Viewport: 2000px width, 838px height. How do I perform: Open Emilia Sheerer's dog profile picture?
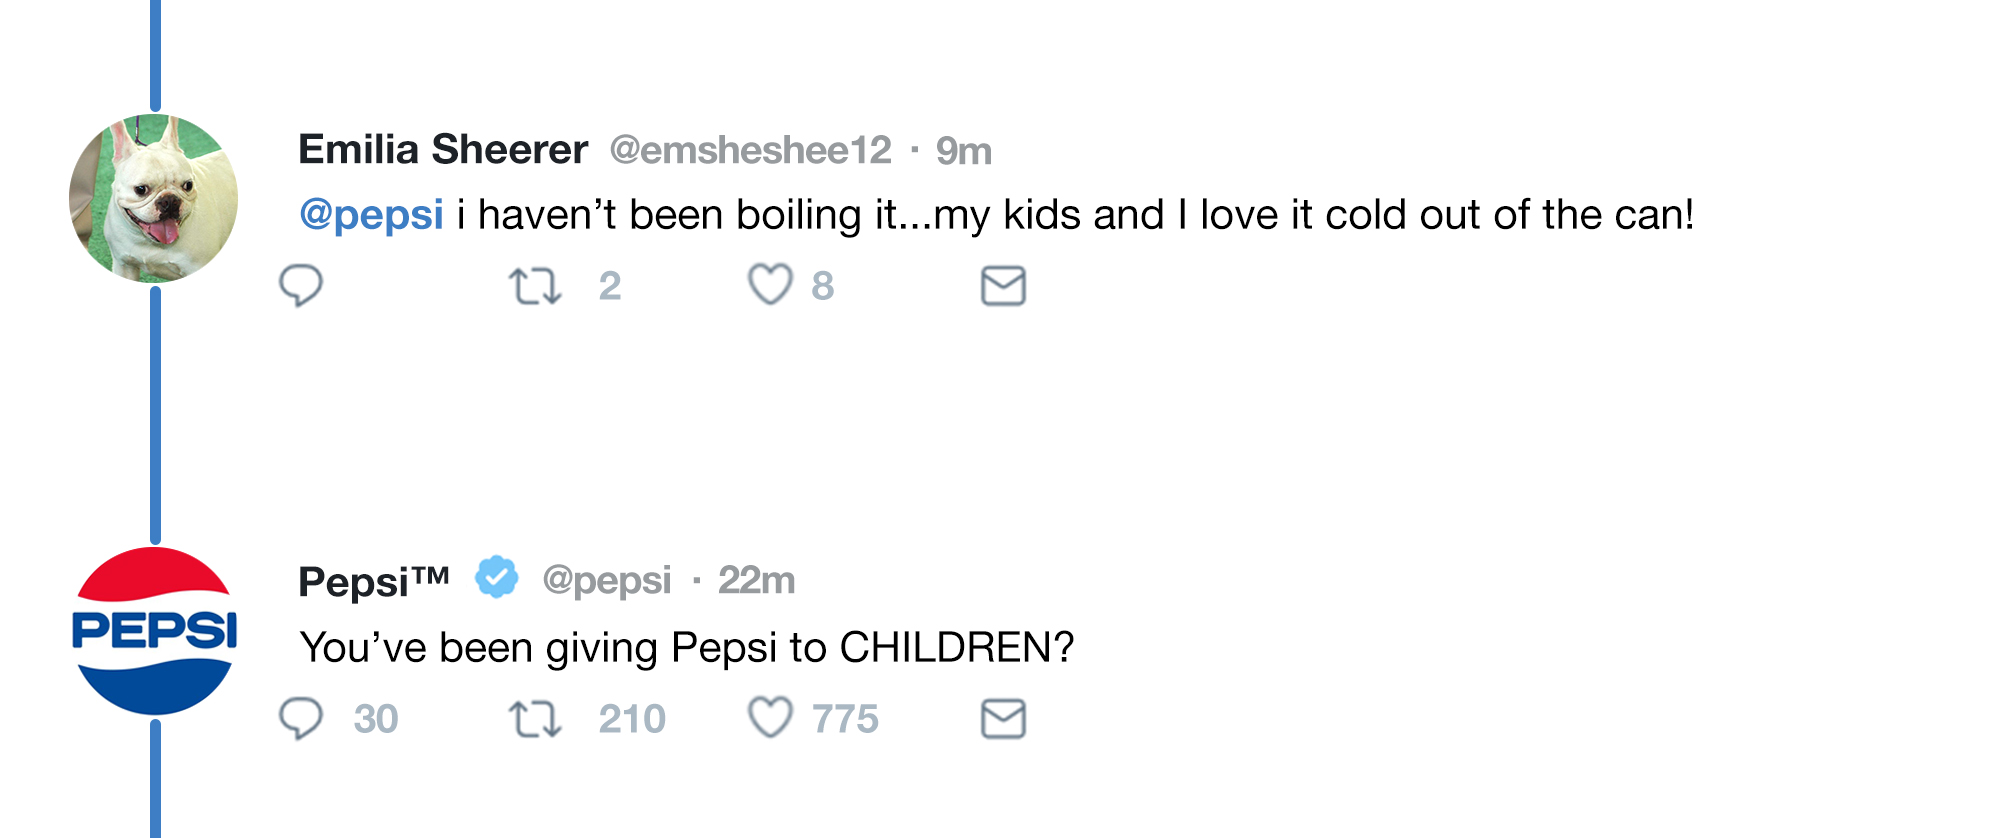[x=154, y=198]
